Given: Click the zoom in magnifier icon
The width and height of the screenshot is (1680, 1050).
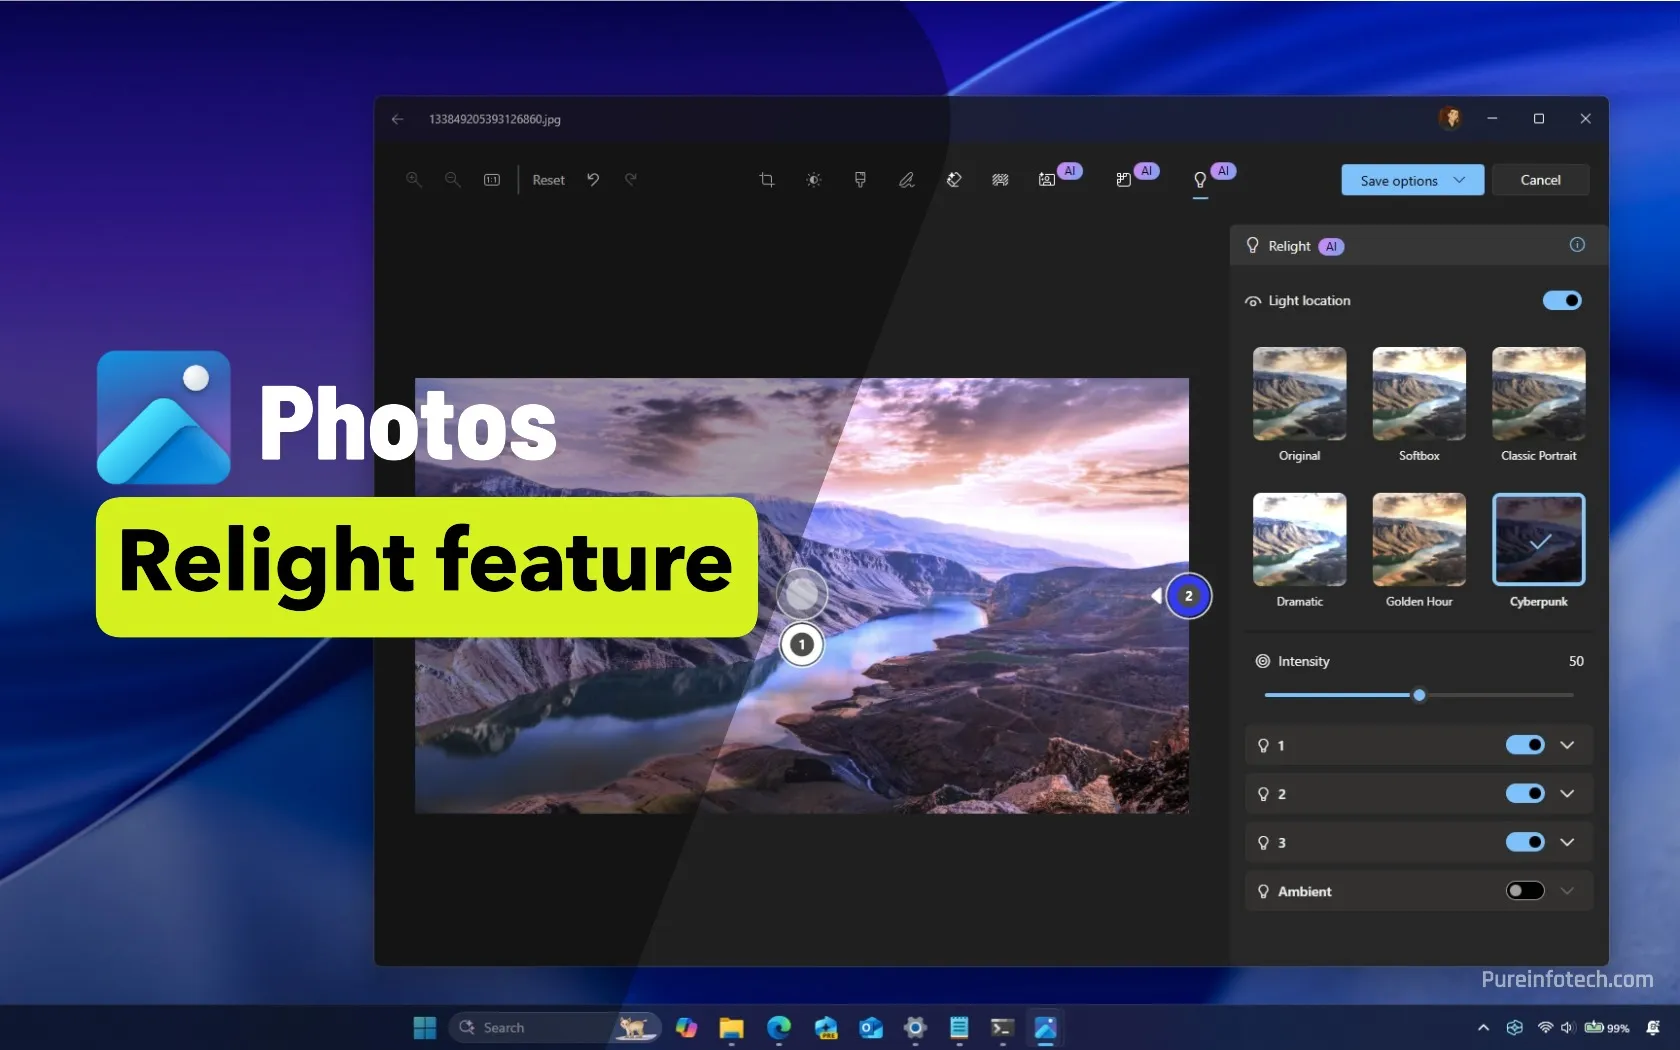Looking at the screenshot, I should 413,180.
